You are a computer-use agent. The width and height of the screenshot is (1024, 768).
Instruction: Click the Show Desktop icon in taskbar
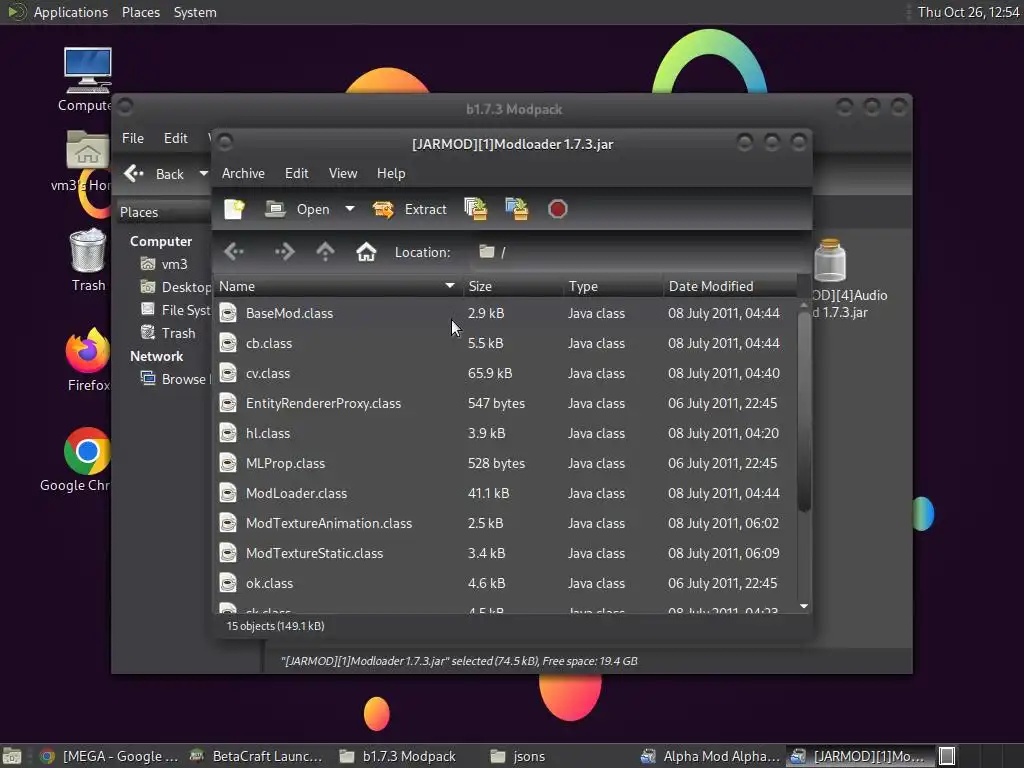[x=12, y=756]
